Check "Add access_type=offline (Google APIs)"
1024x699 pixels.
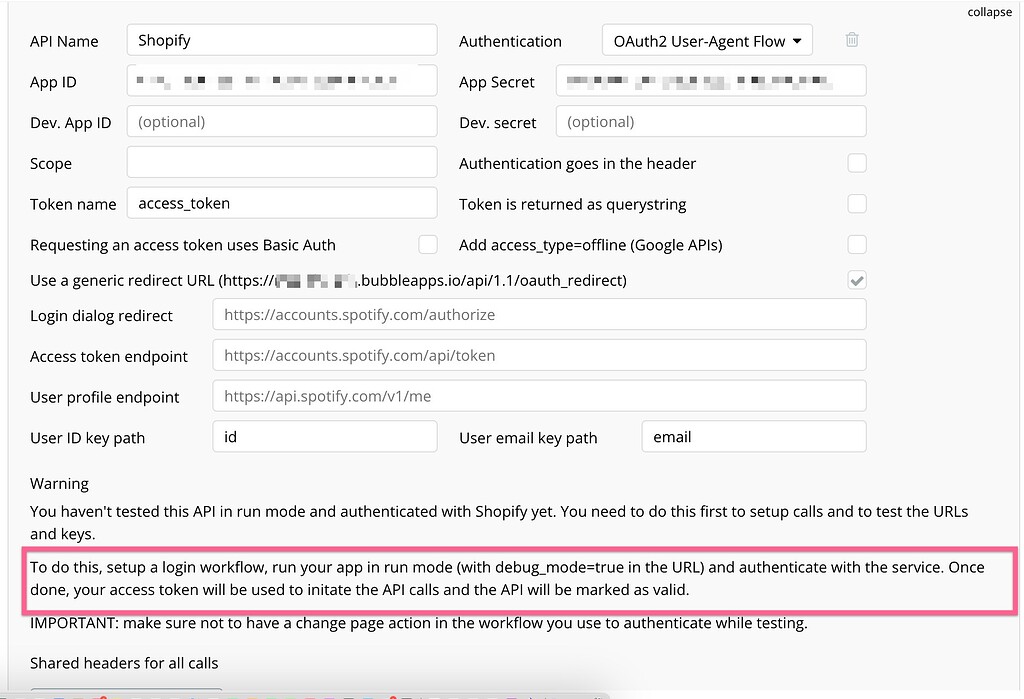856,244
